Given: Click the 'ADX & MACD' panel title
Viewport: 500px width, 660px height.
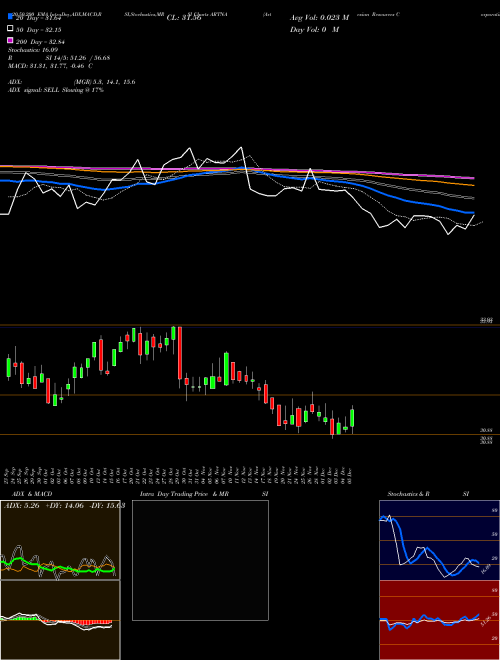Looking at the screenshot, I should (x=32, y=494).
